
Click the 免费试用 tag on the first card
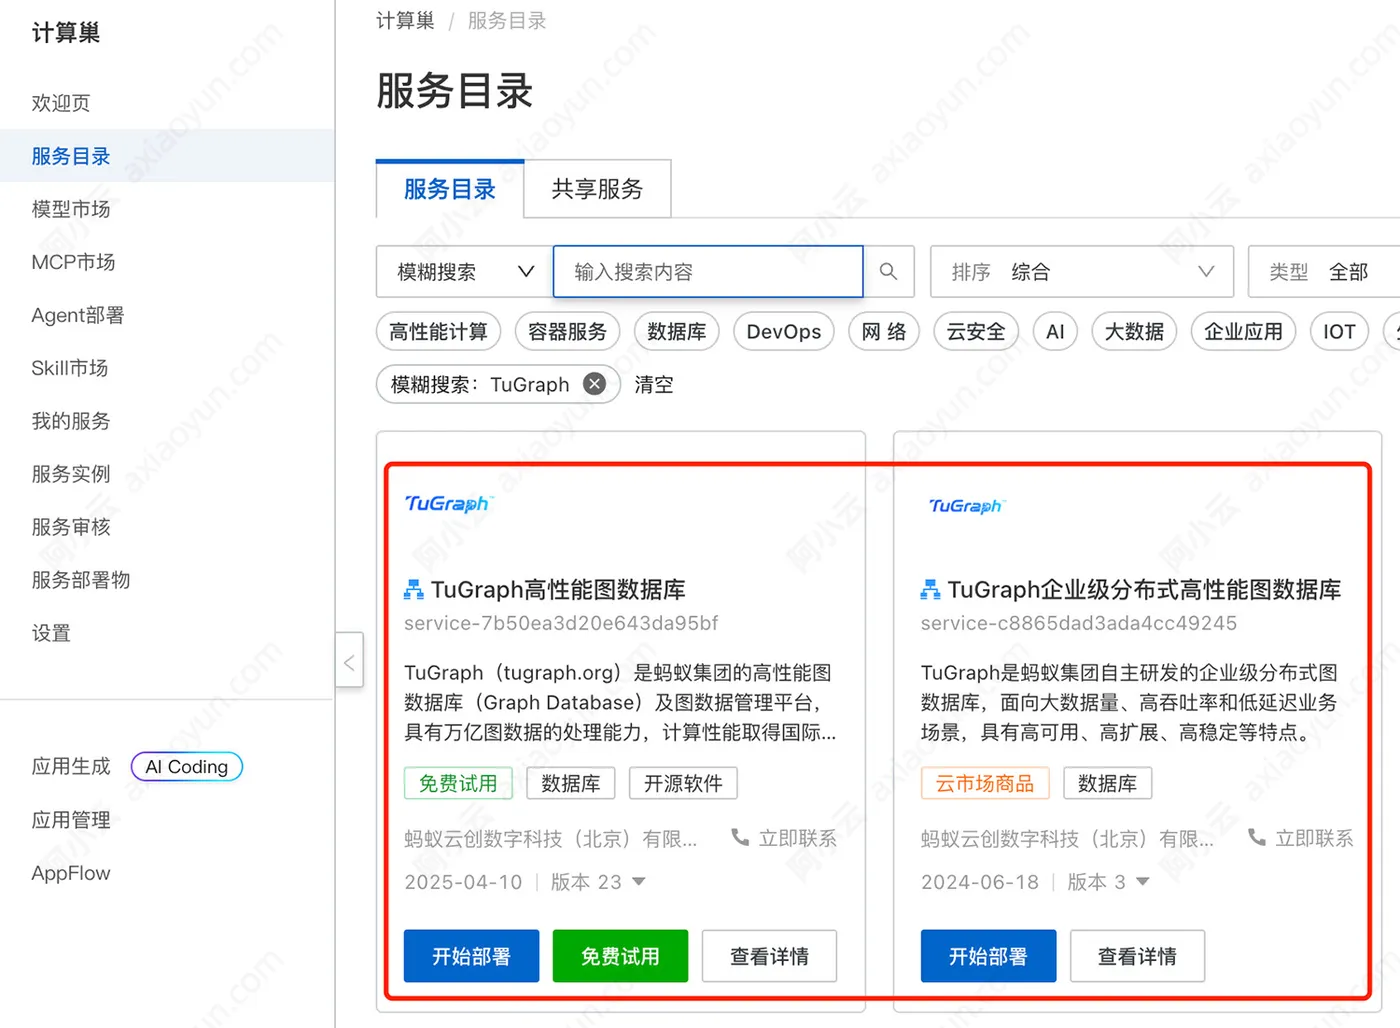(458, 783)
